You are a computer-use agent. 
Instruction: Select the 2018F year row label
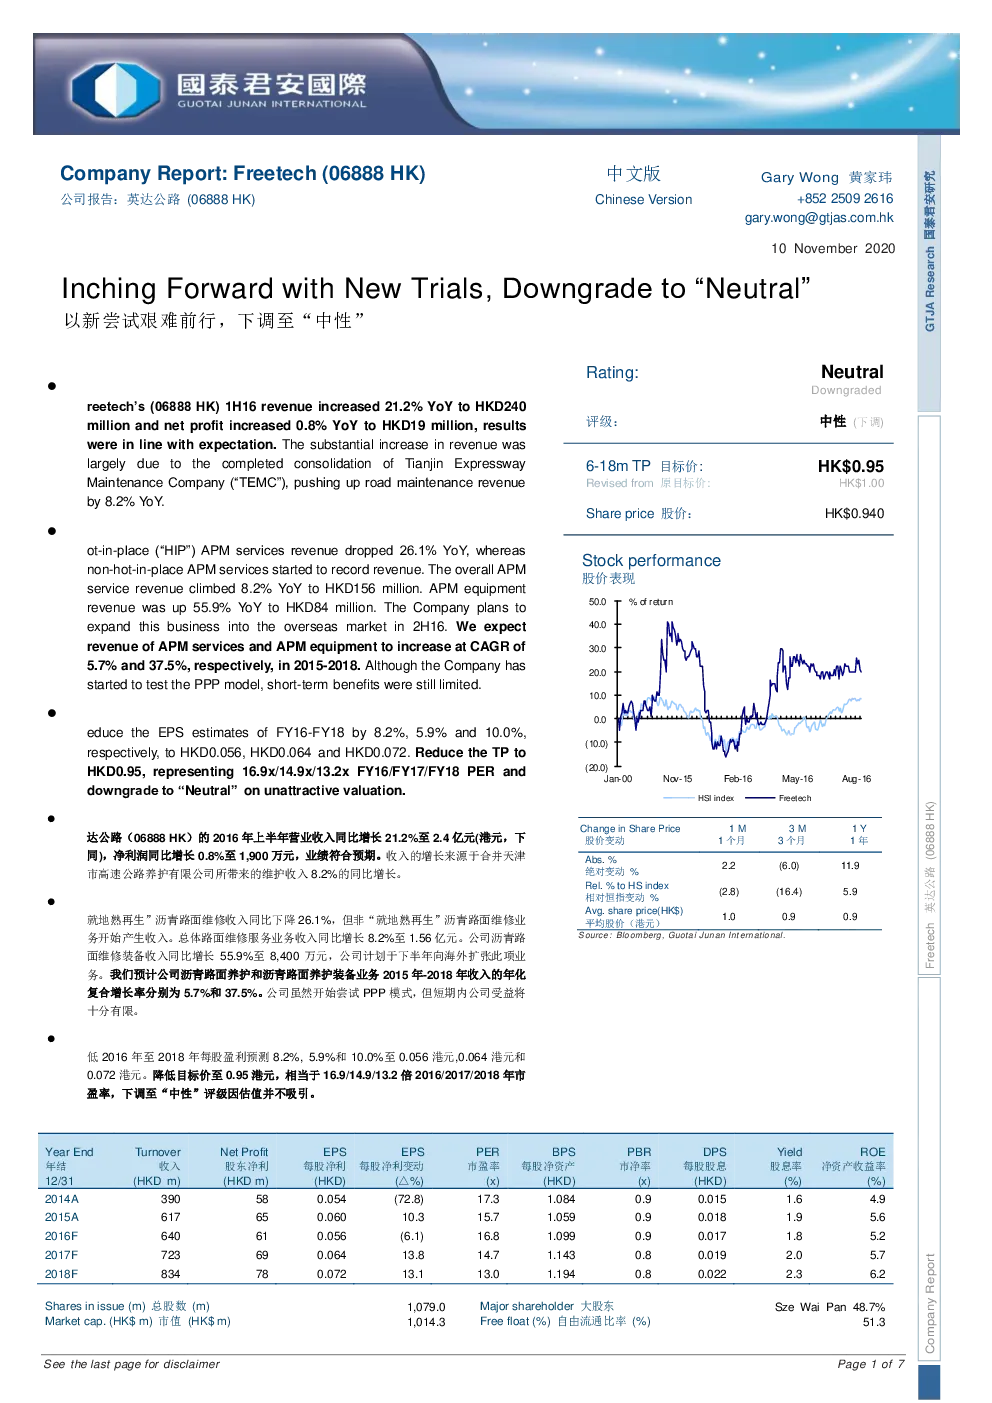[x=61, y=1274]
